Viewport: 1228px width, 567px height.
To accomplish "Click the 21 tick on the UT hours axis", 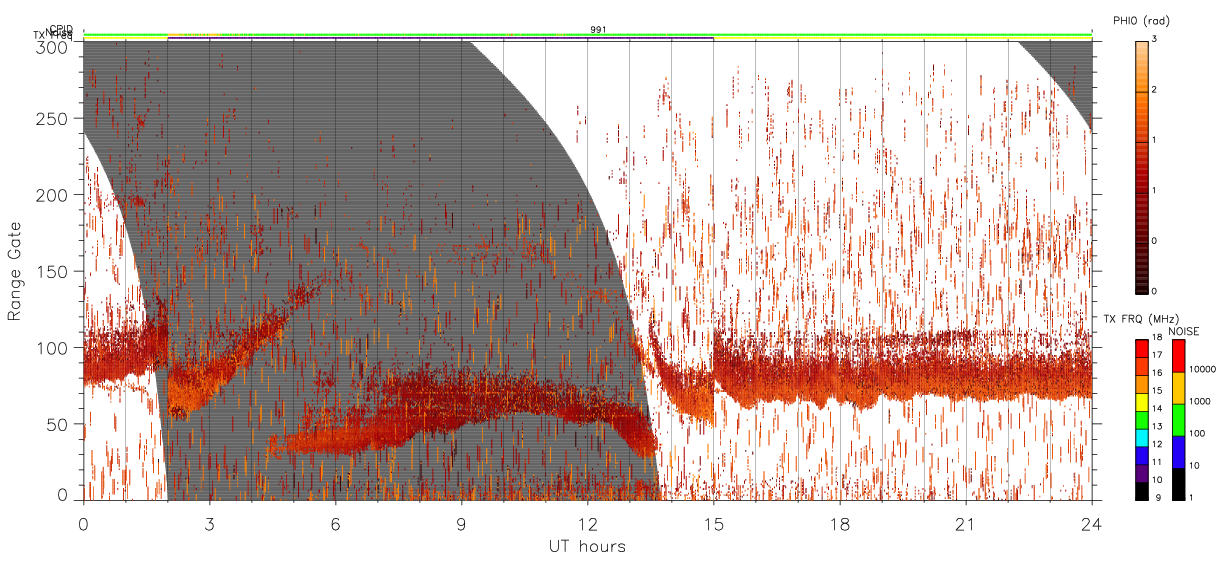I will click(x=965, y=524).
